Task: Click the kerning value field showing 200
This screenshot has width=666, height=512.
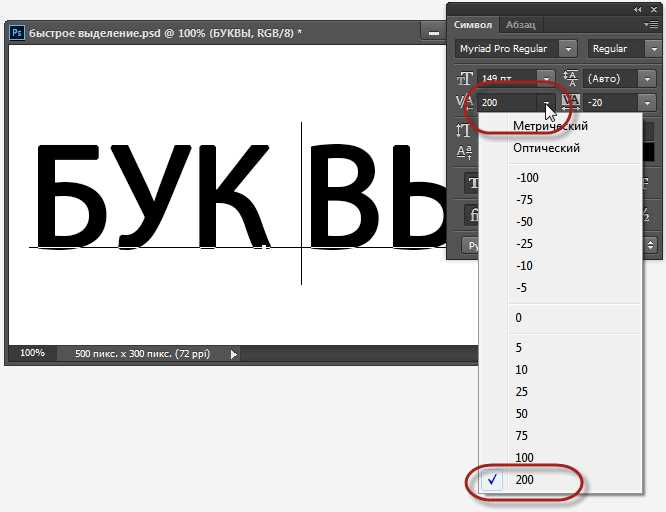Action: 507,102
